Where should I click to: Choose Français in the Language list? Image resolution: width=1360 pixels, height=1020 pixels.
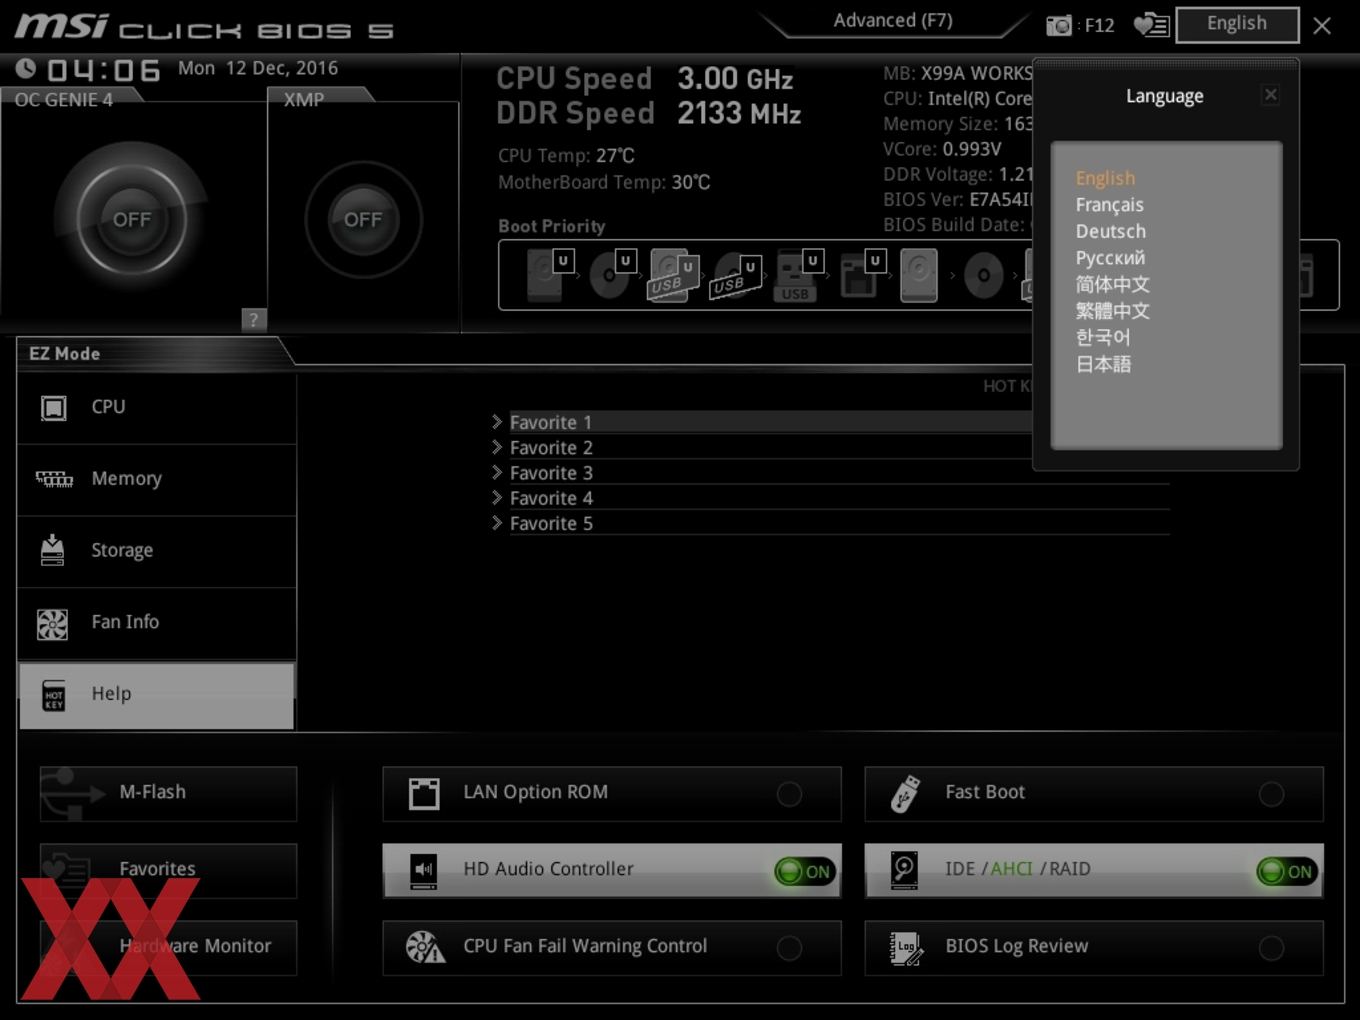tap(1109, 205)
